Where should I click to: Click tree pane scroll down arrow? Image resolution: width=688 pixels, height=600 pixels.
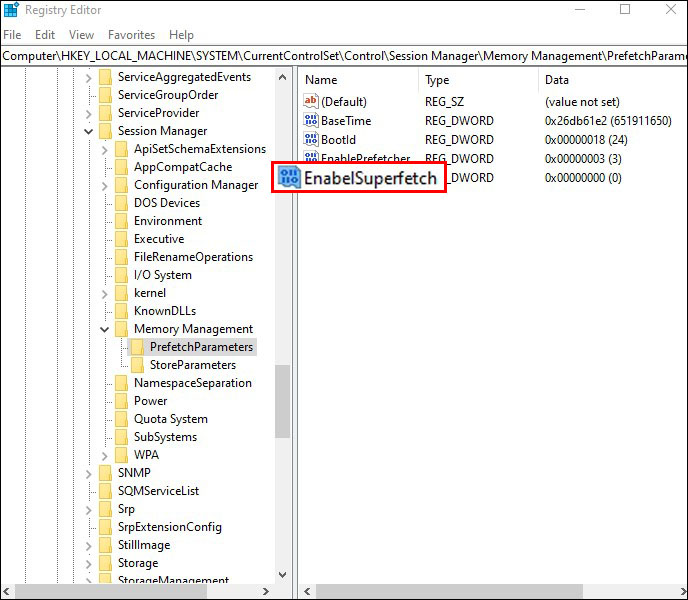pos(283,575)
